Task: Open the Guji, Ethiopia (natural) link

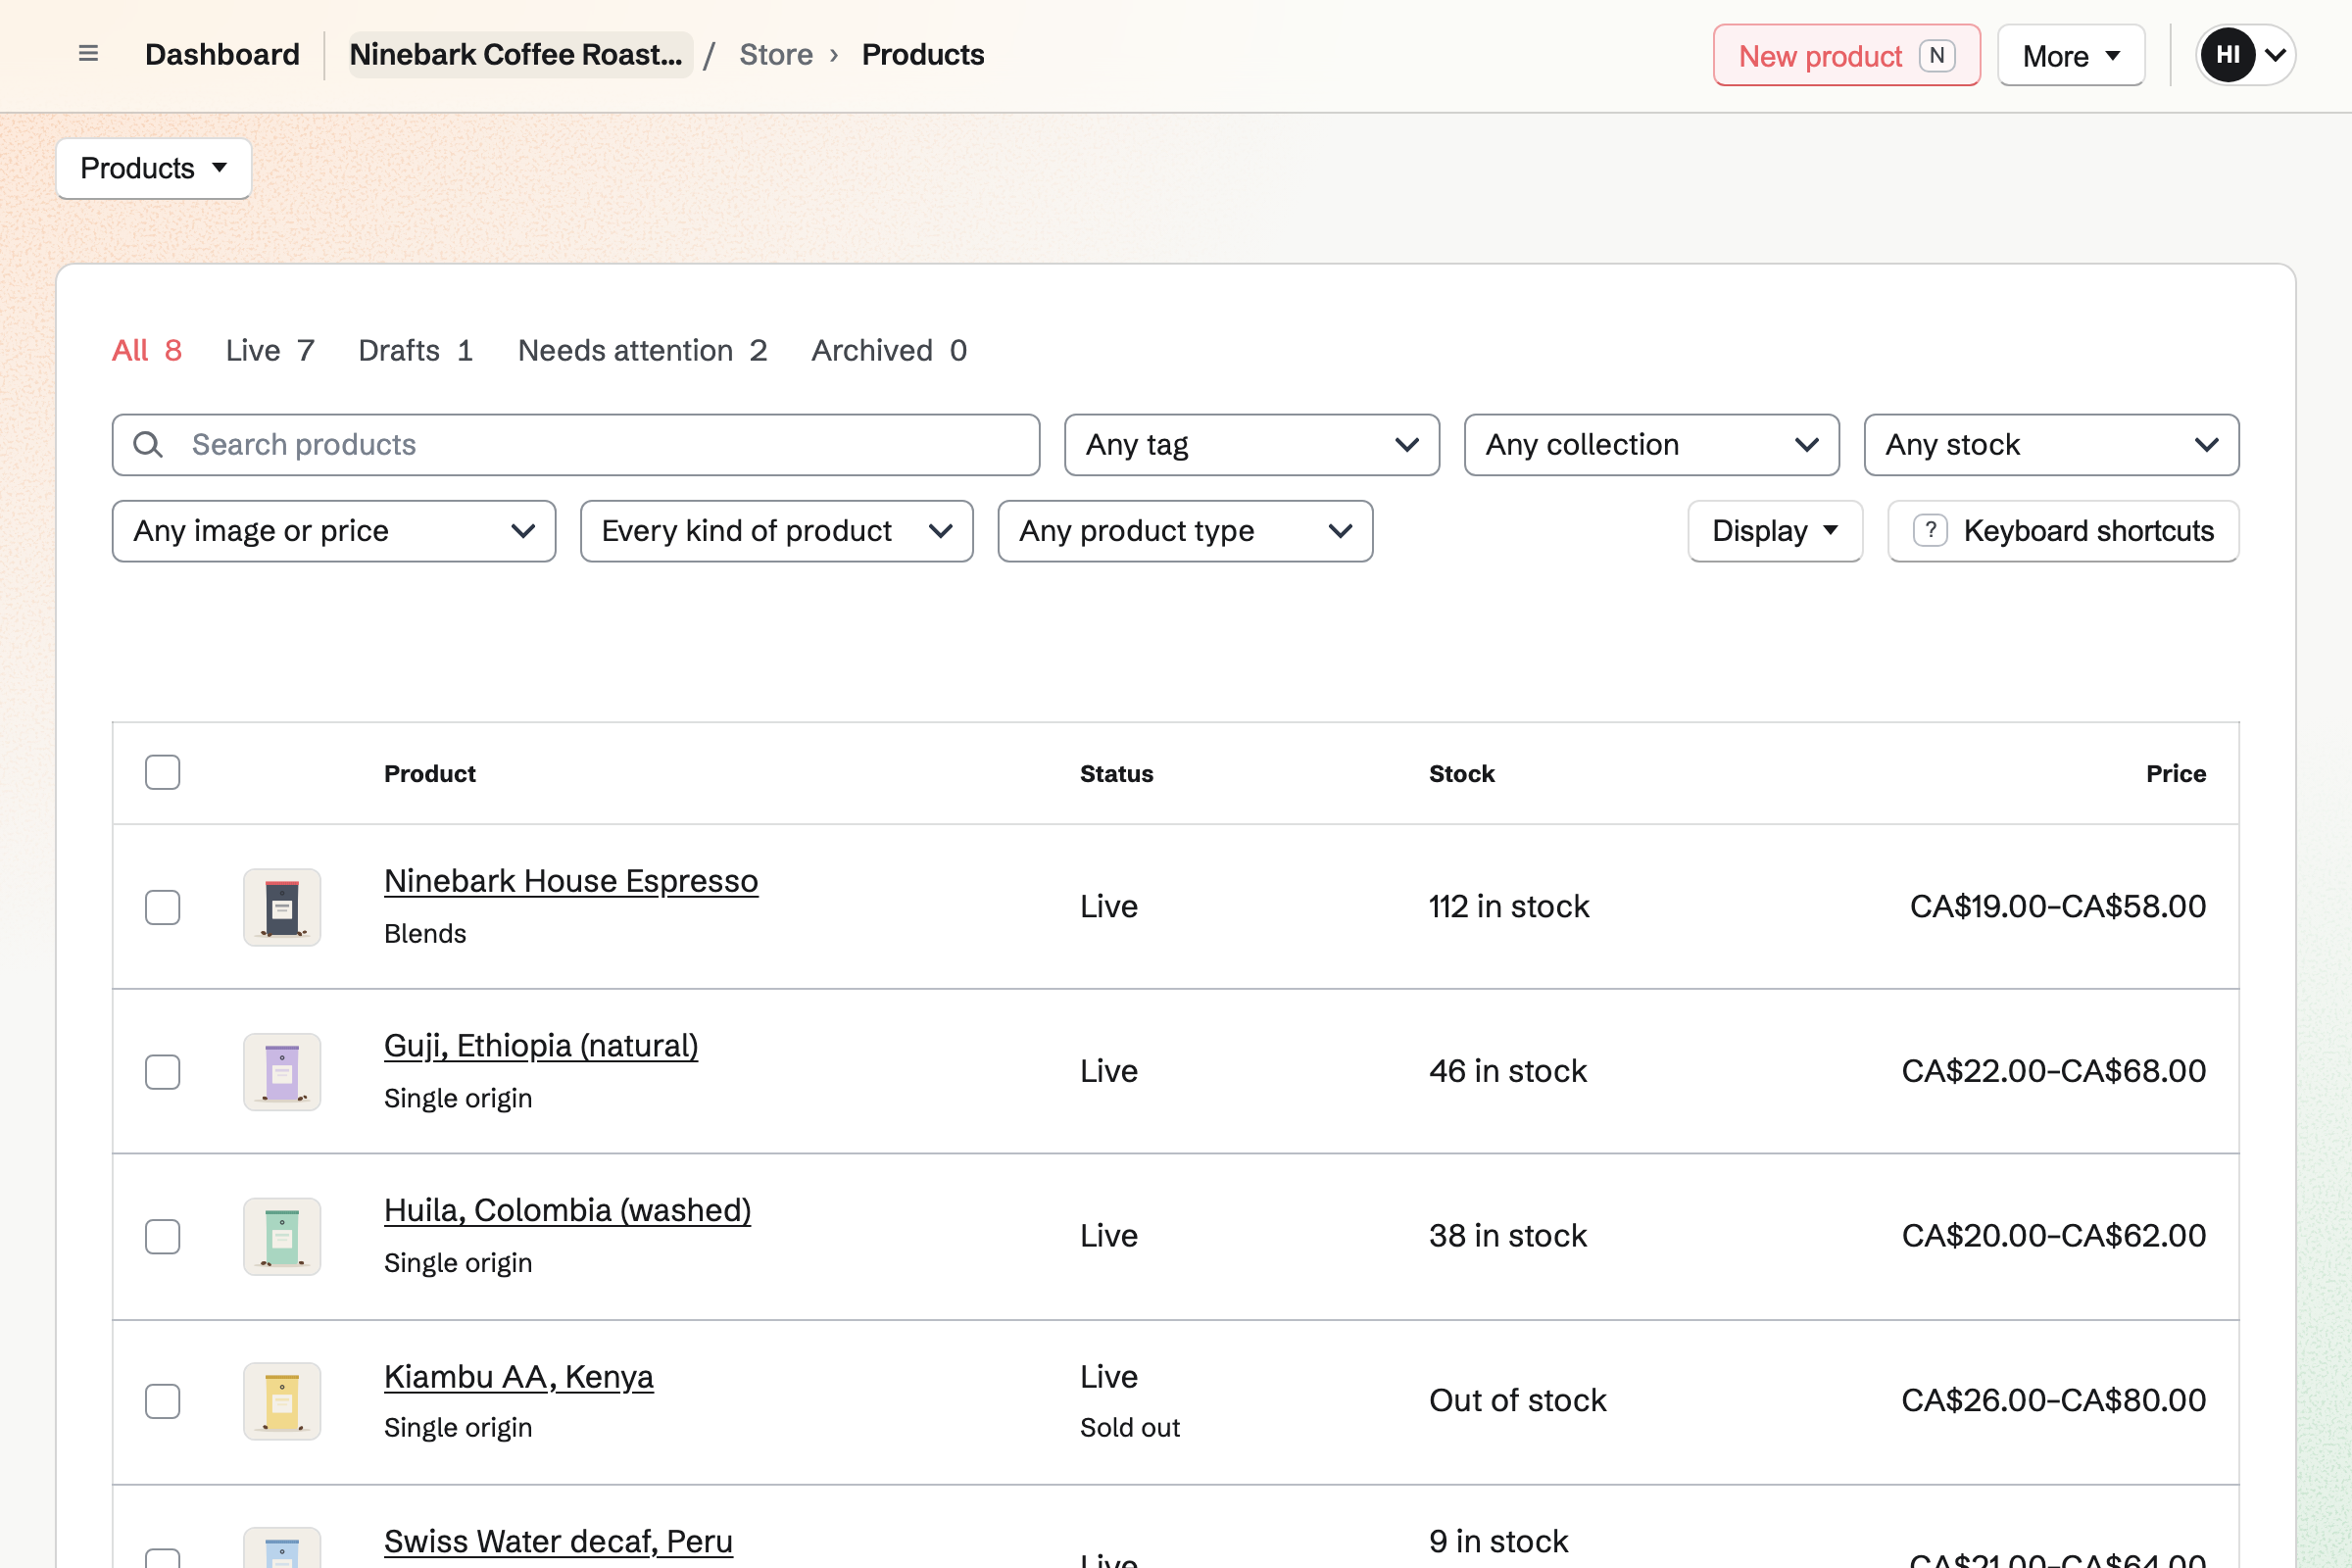Action: (541, 1046)
